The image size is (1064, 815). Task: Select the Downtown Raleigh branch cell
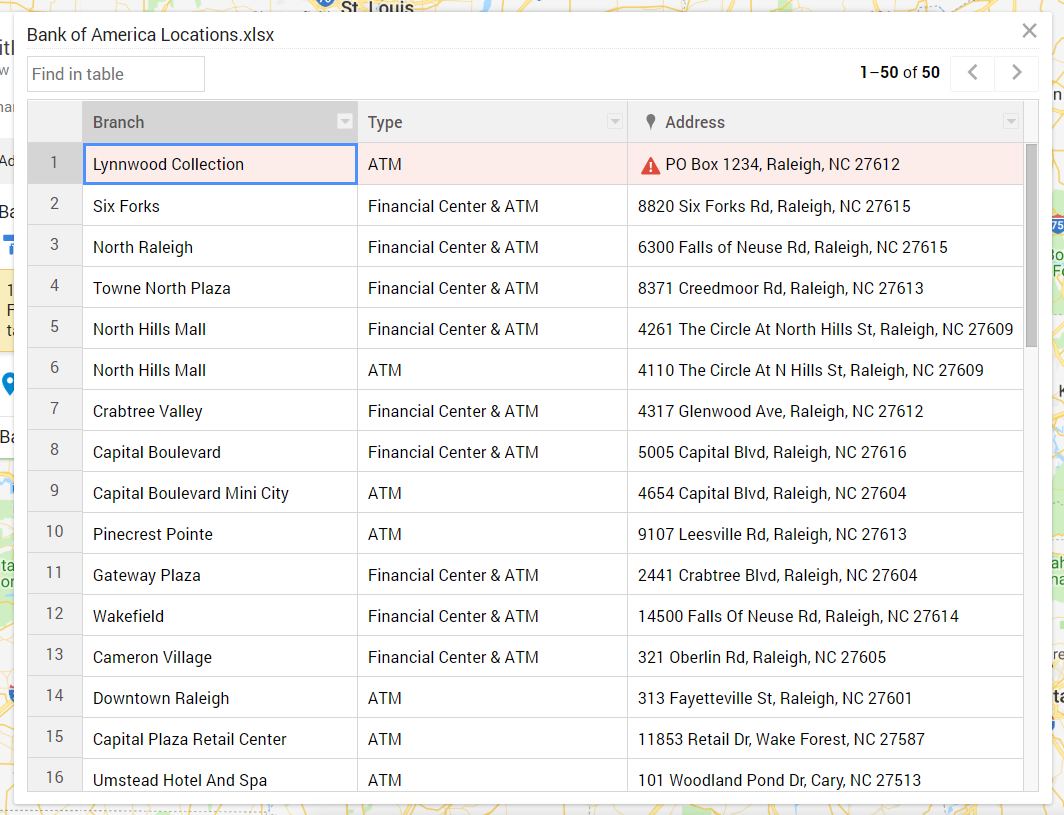[x=220, y=698]
